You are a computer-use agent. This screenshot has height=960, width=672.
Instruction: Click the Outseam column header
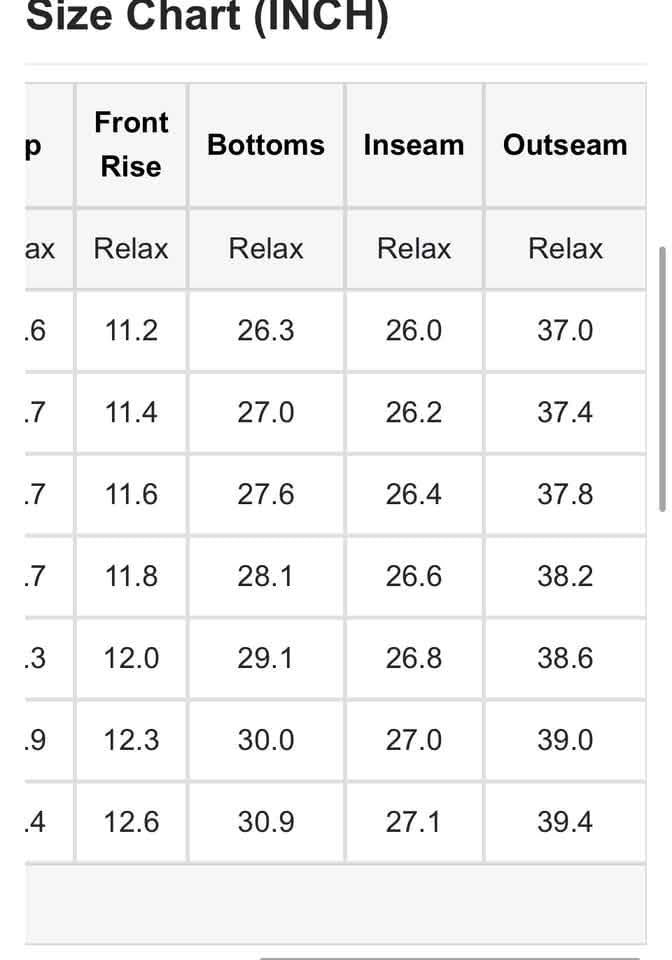pos(566,145)
